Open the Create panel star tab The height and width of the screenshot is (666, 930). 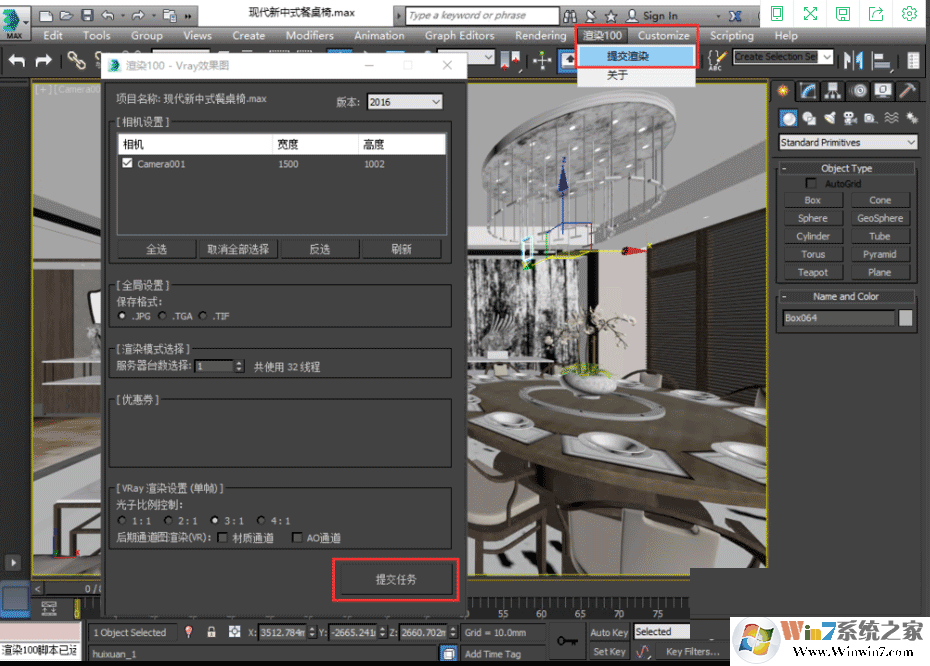pyautogui.click(x=784, y=90)
